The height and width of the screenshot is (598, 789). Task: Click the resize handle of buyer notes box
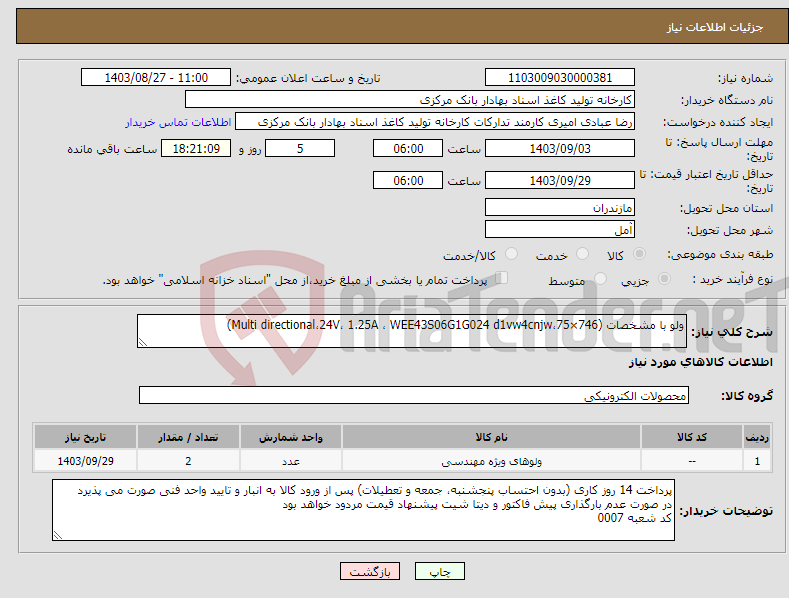(58, 536)
